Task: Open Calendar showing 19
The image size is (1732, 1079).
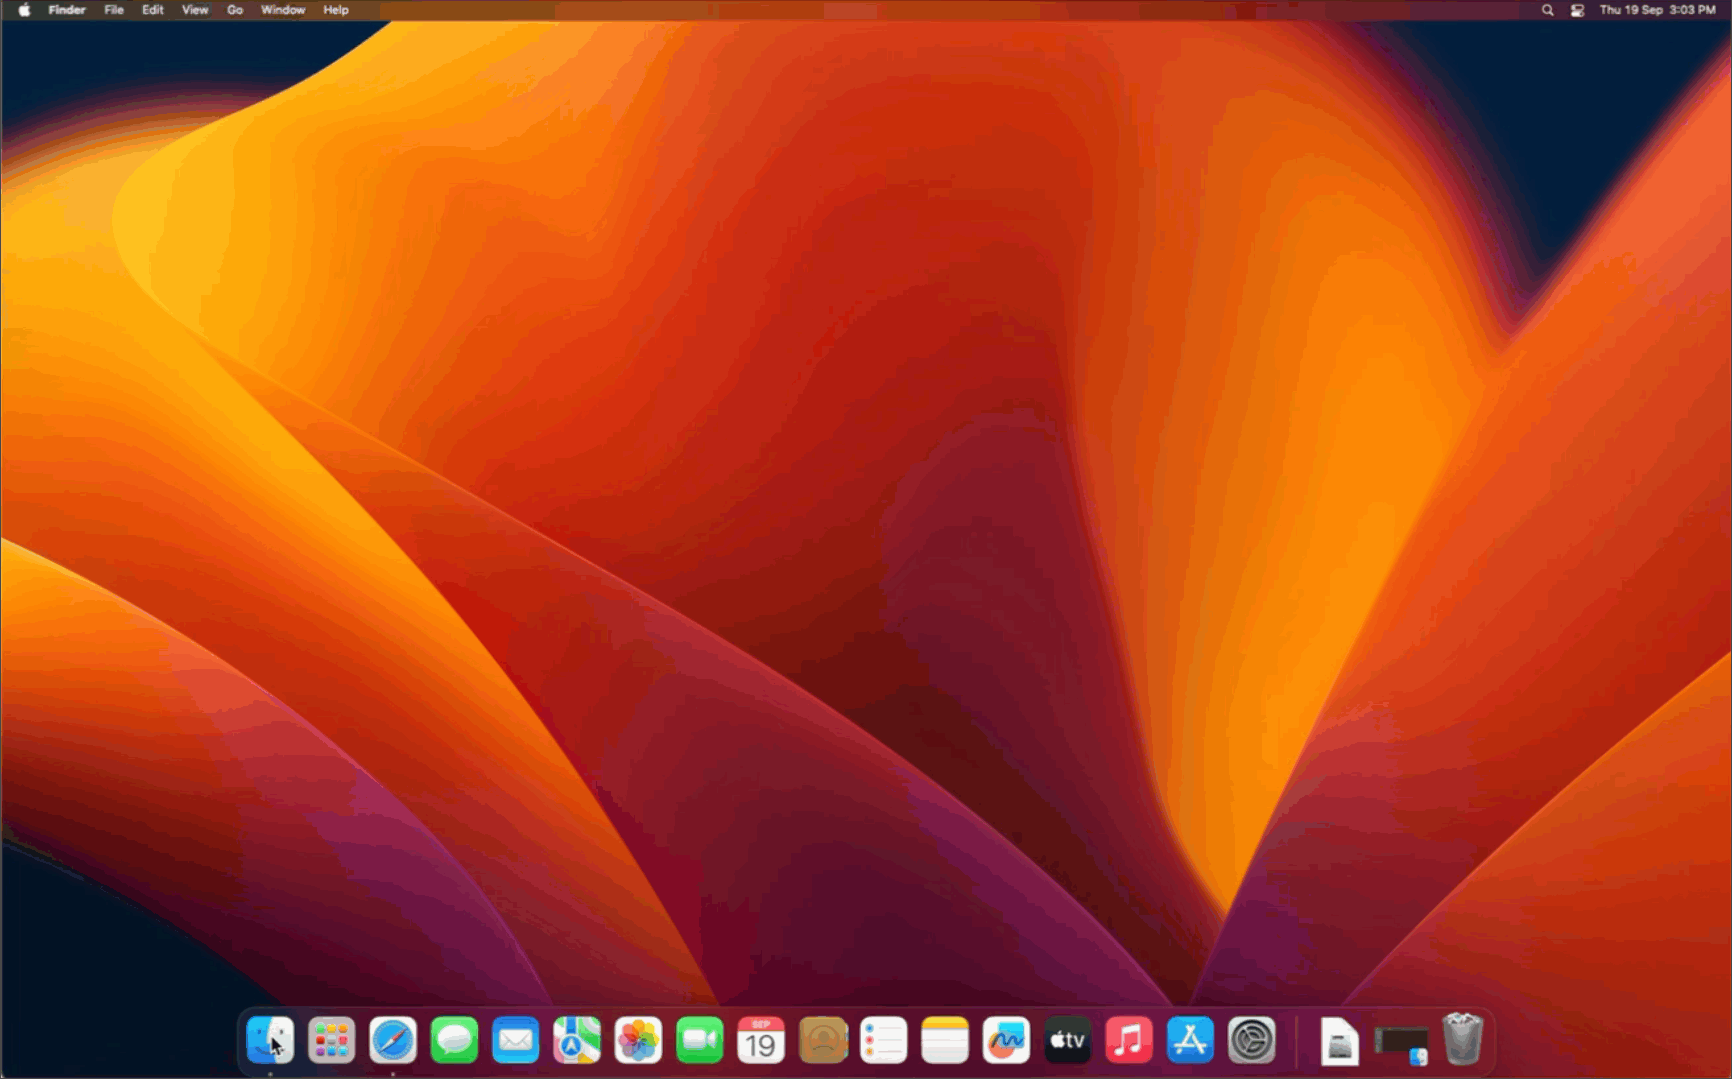Action: 761,1041
